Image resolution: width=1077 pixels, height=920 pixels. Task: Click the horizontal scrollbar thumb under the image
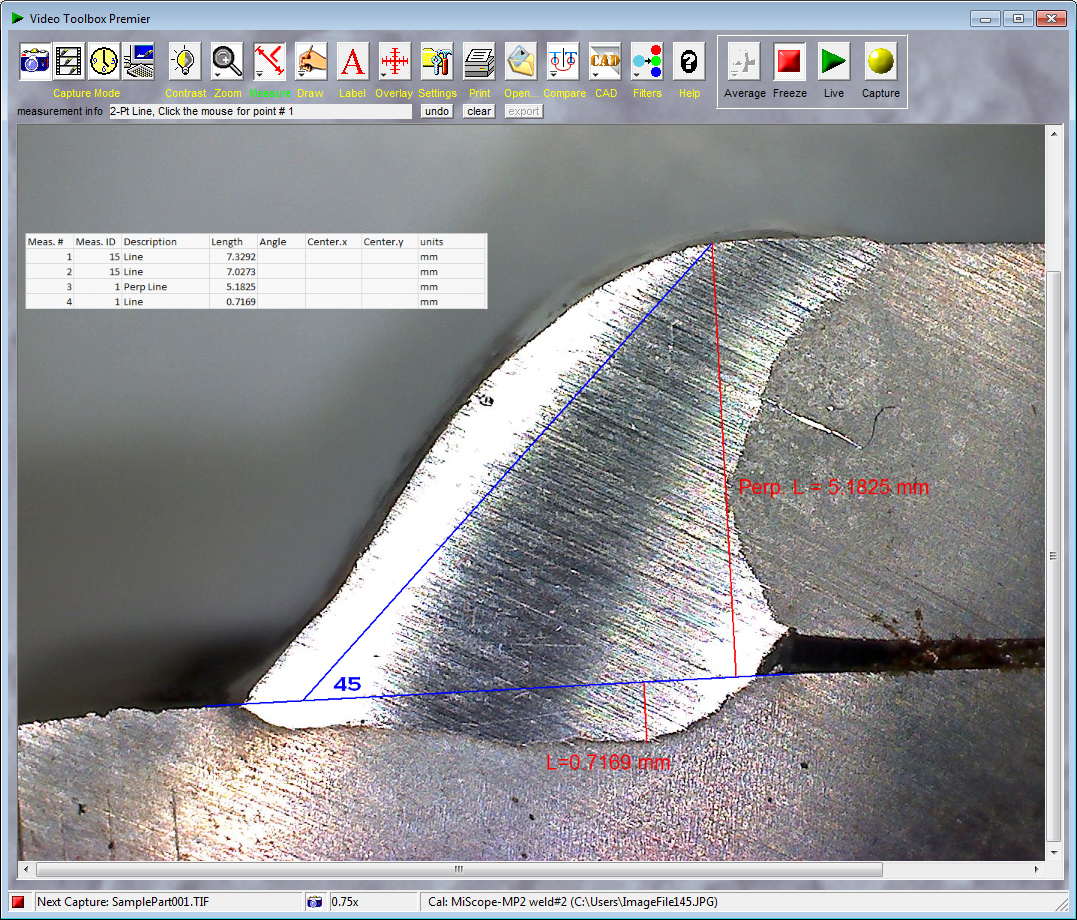[x=459, y=869]
